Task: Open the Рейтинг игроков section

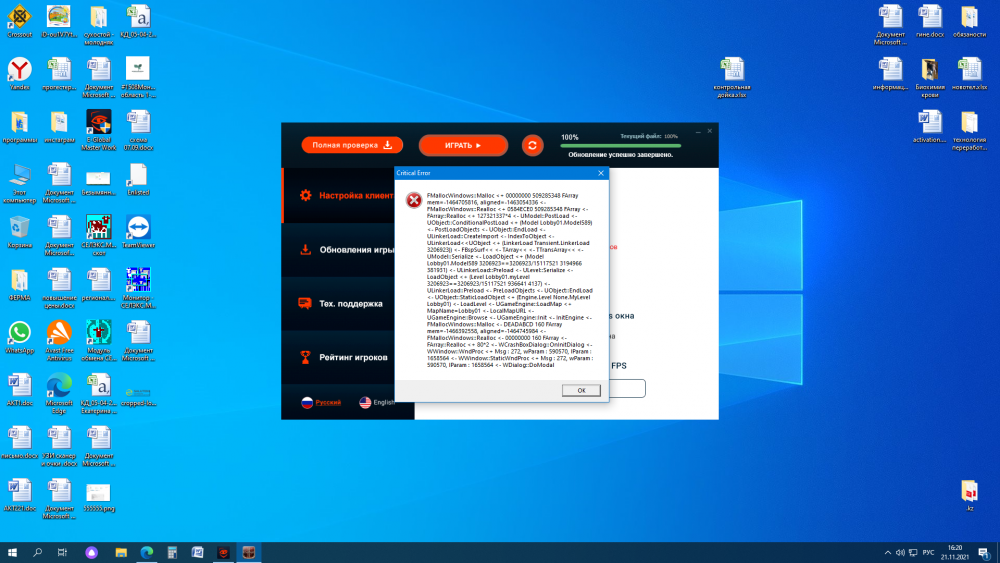Action: (x=348, y=357)
